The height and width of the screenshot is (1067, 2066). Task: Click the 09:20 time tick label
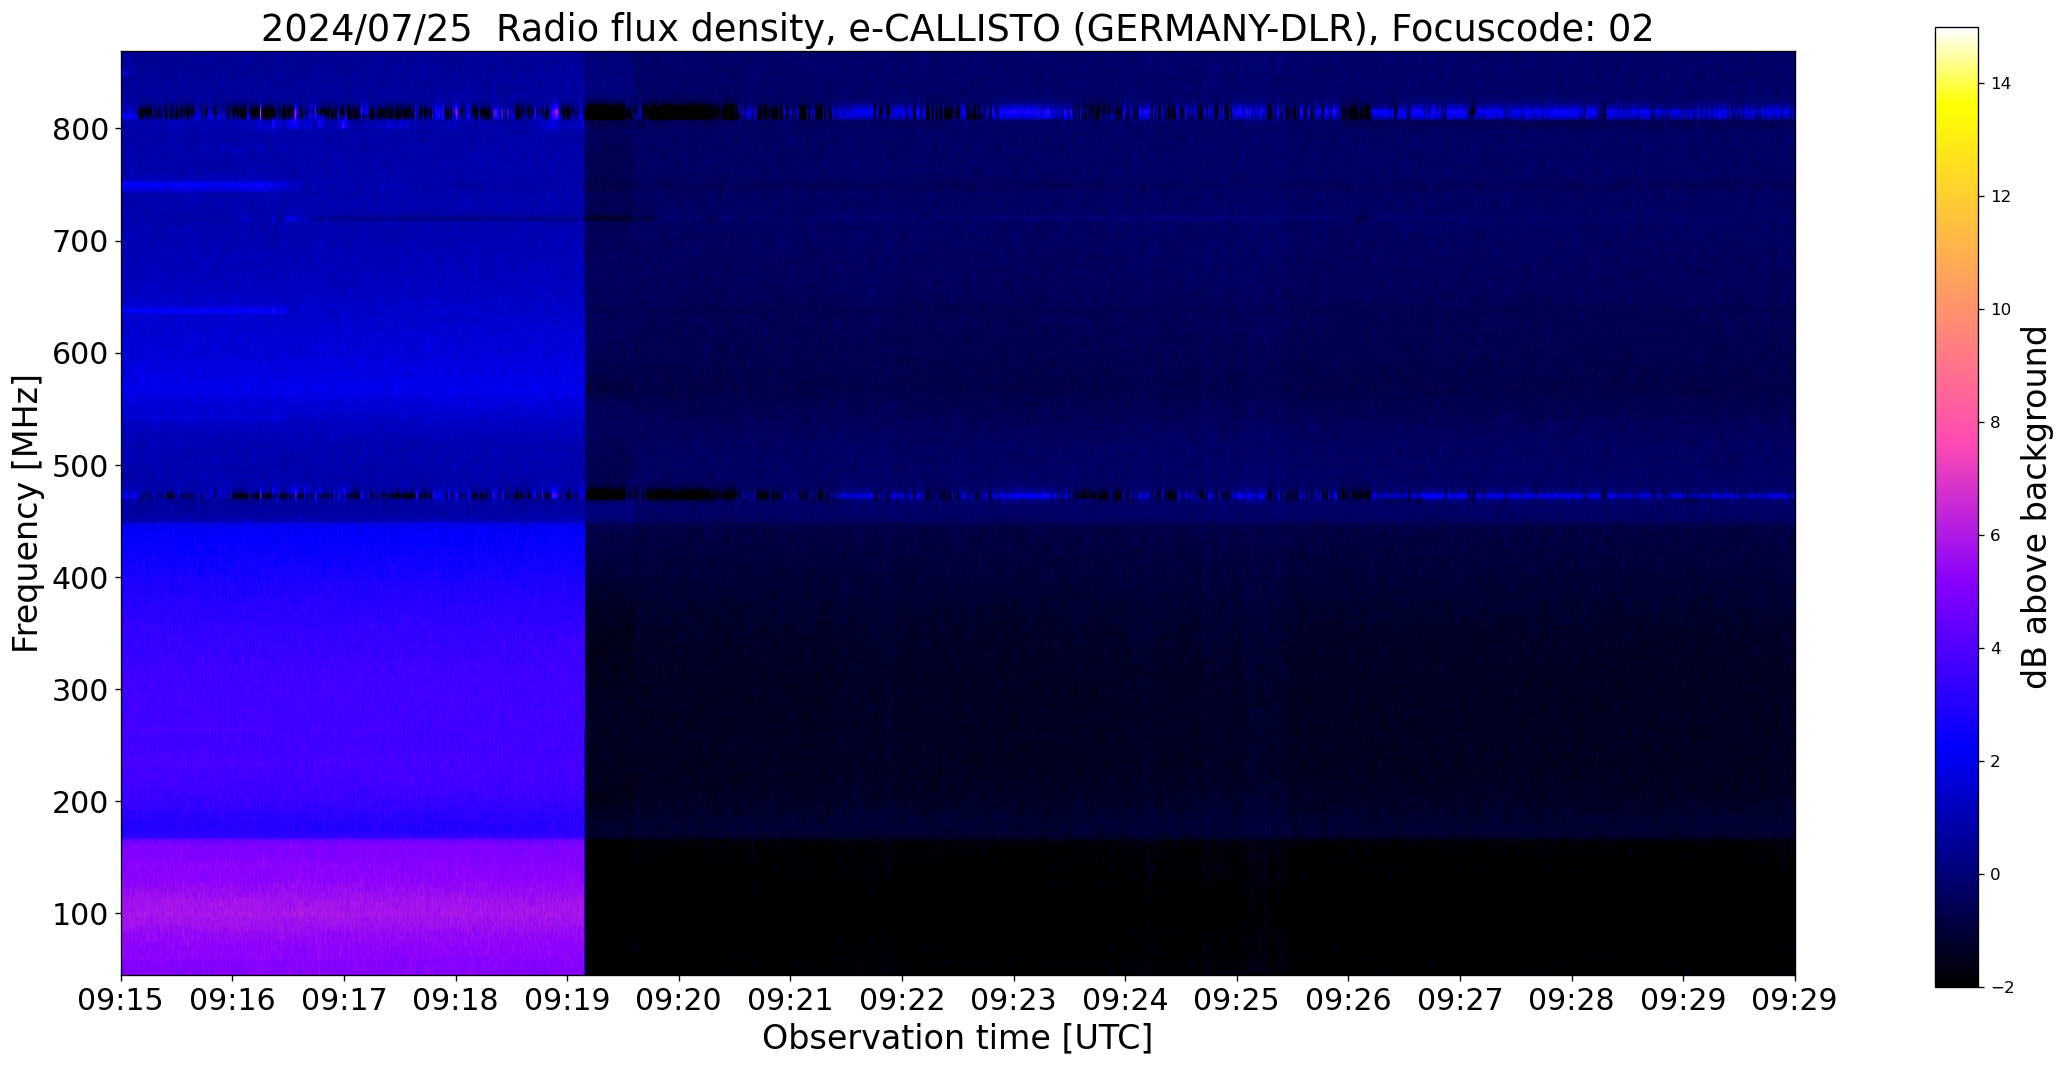click(680, 1000)
